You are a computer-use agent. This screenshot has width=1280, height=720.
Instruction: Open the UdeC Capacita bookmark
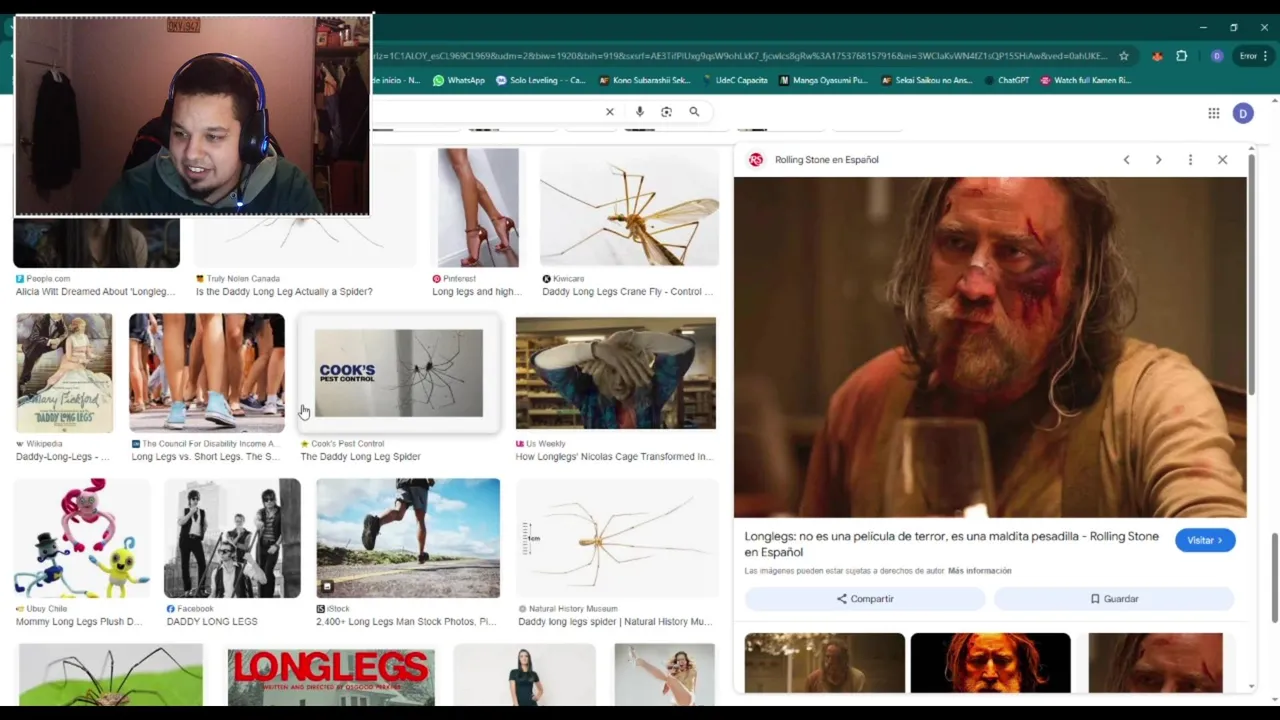pyautogui.click(x=735, y=80)
